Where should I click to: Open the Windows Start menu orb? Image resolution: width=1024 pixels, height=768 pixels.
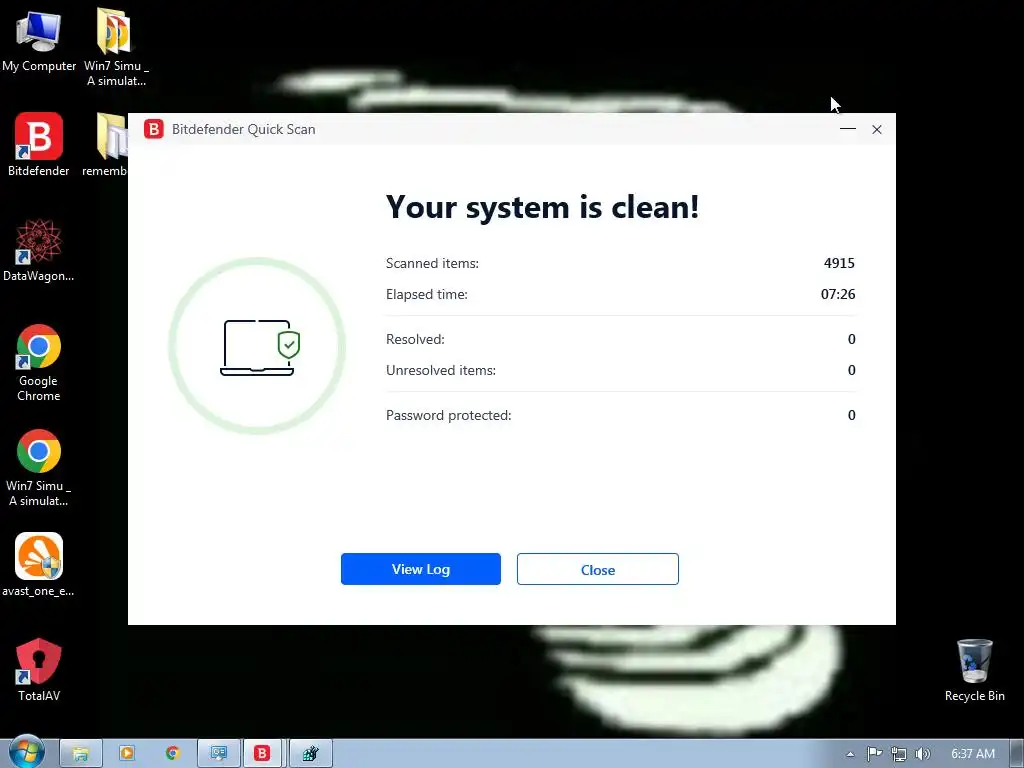click(26, 752)
